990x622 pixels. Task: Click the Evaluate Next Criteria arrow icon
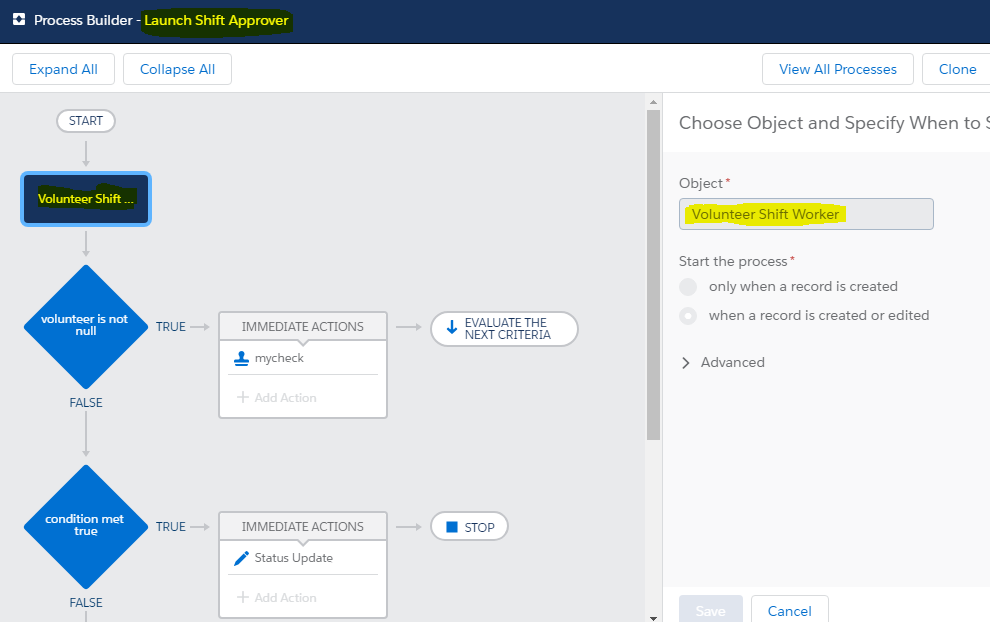pos(451,327)
